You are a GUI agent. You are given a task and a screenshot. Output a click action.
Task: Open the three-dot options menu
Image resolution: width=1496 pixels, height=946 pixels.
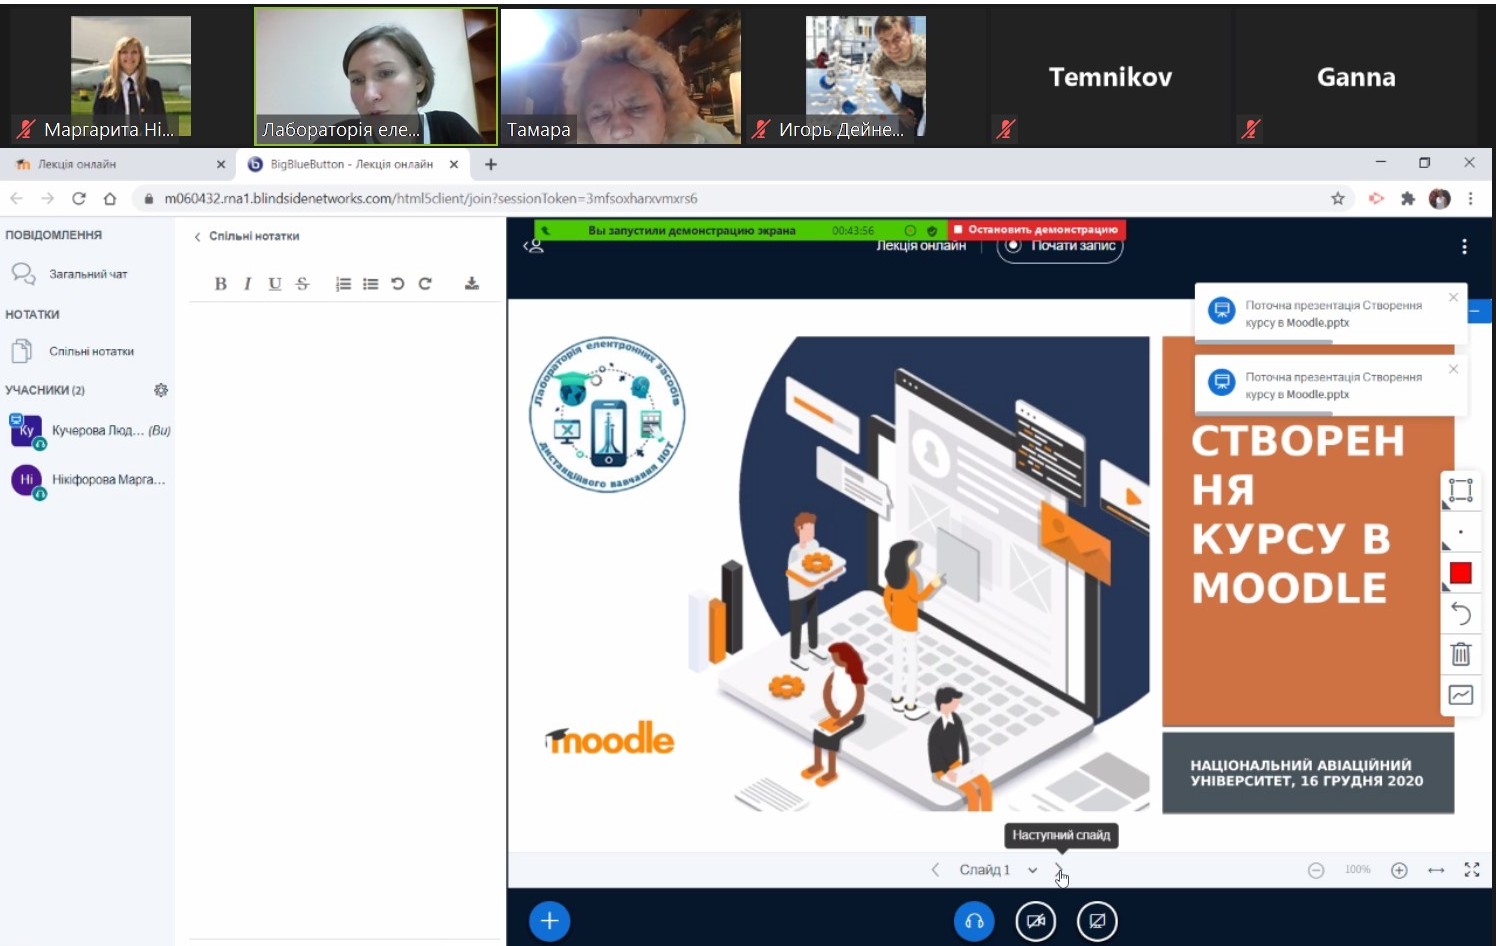coord(1464,247)
